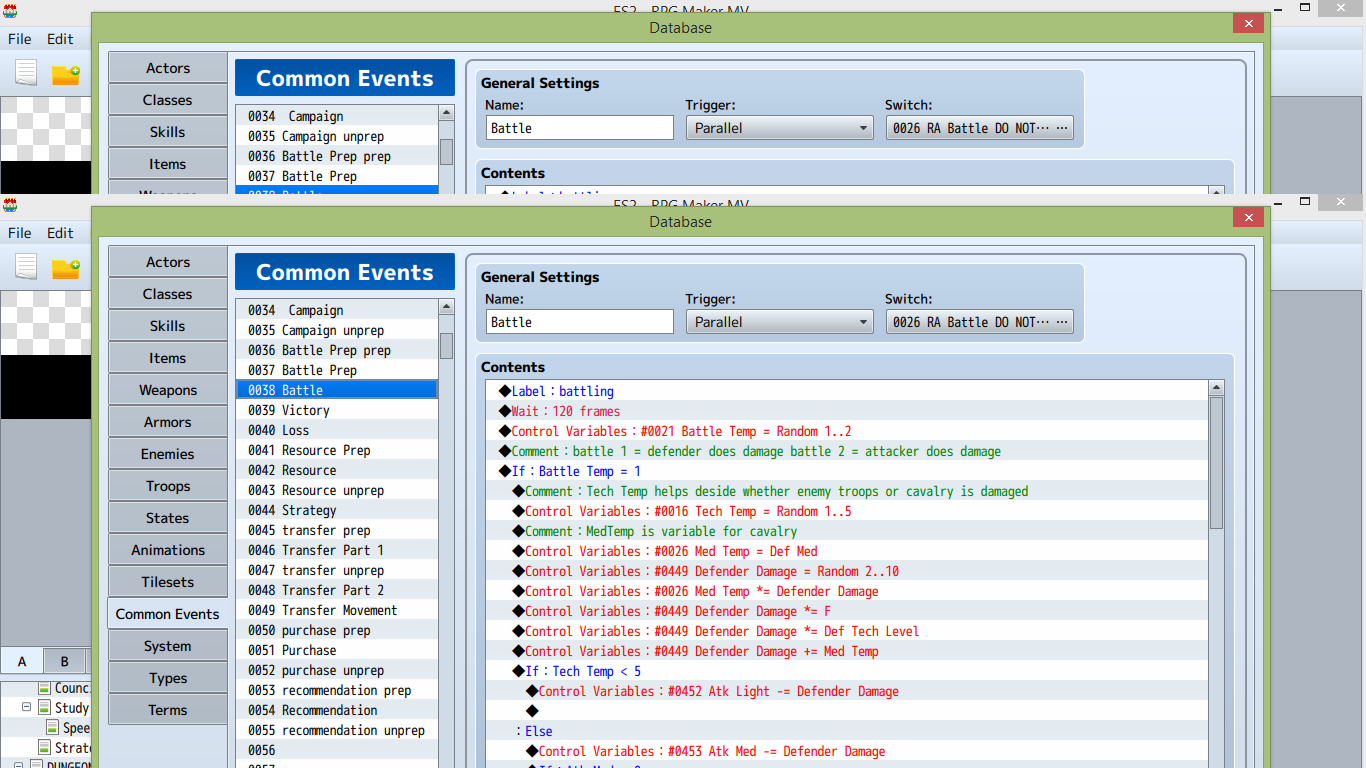Select Defender Damage = Random 2..10 line
Viewport: 1366px width, 768px height.
click(x=847, y=571)
